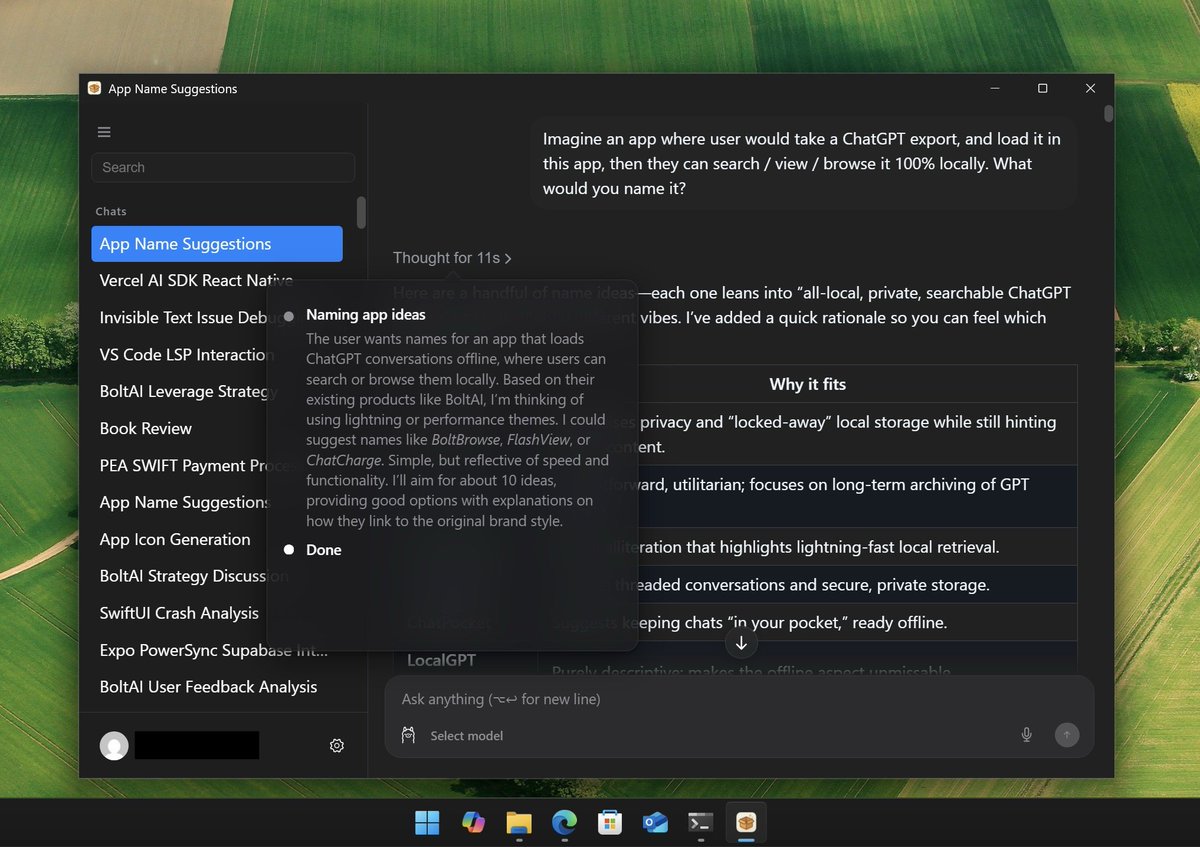The image size is (1200, 847).
Task: Open Microsoft Store from taskbar
Action: pyautogui.click(x=611, y=822)
